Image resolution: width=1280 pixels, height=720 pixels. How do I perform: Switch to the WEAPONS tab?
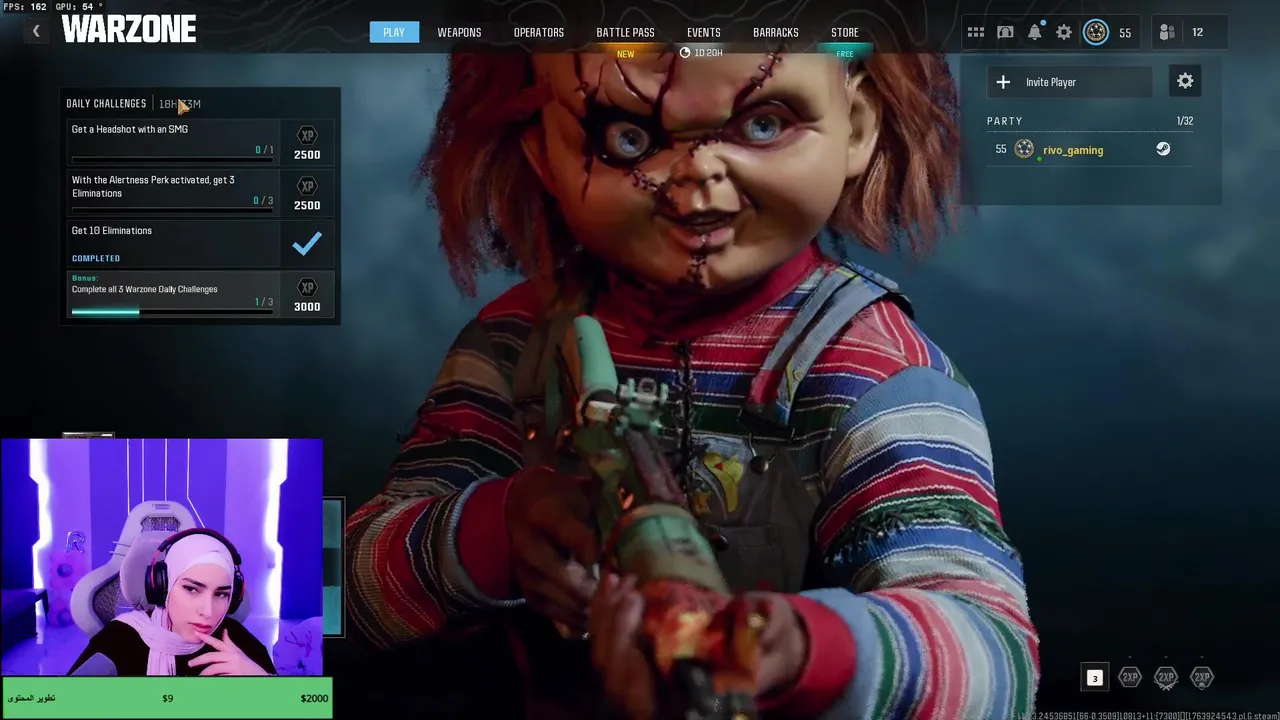459,32
